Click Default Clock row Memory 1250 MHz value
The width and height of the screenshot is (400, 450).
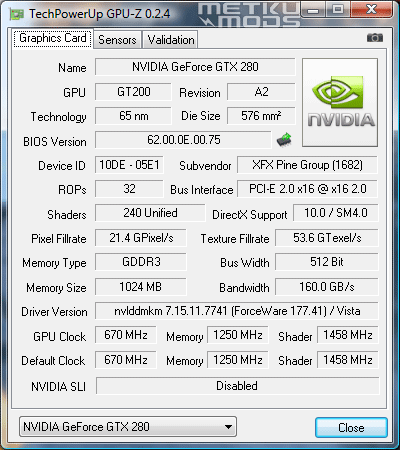238,360
